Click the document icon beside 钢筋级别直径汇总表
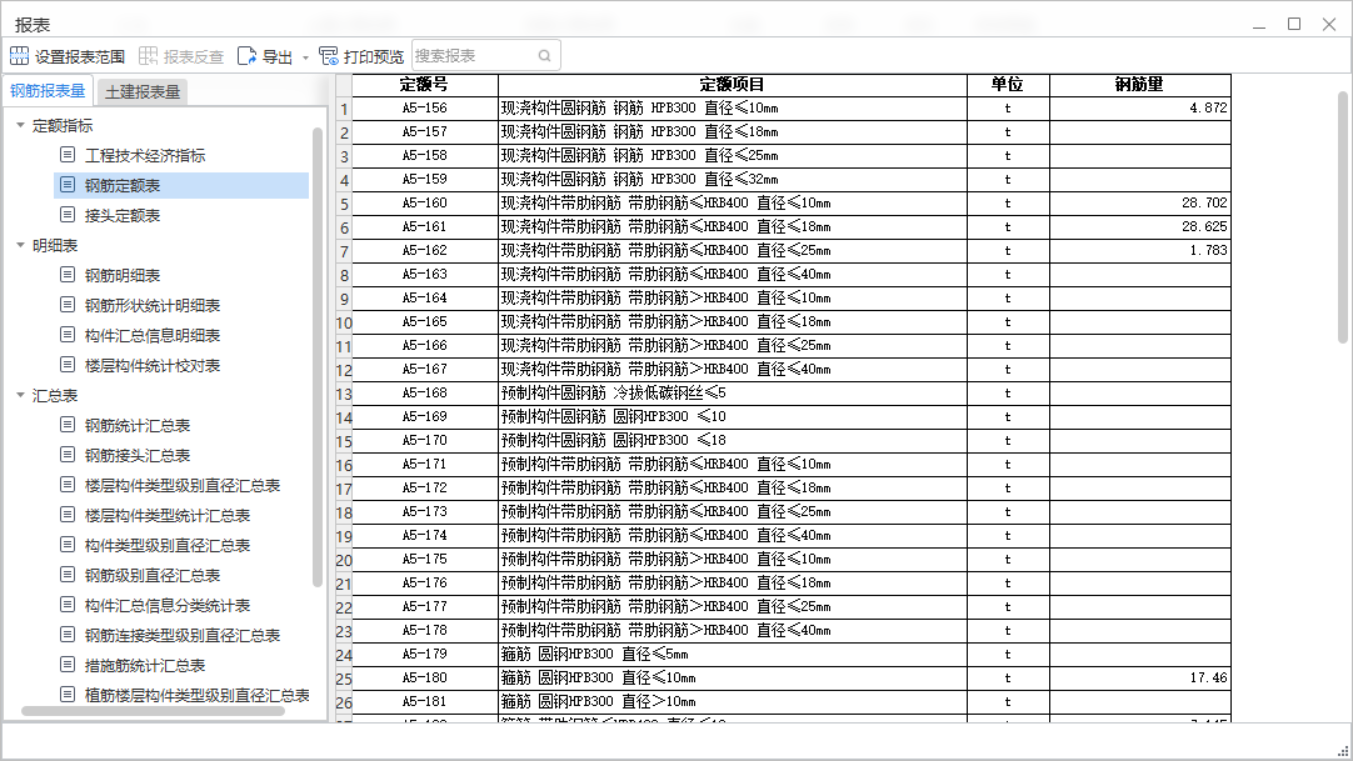The width and height of the screenshot is (1353, 761). [x=67, y=575]
